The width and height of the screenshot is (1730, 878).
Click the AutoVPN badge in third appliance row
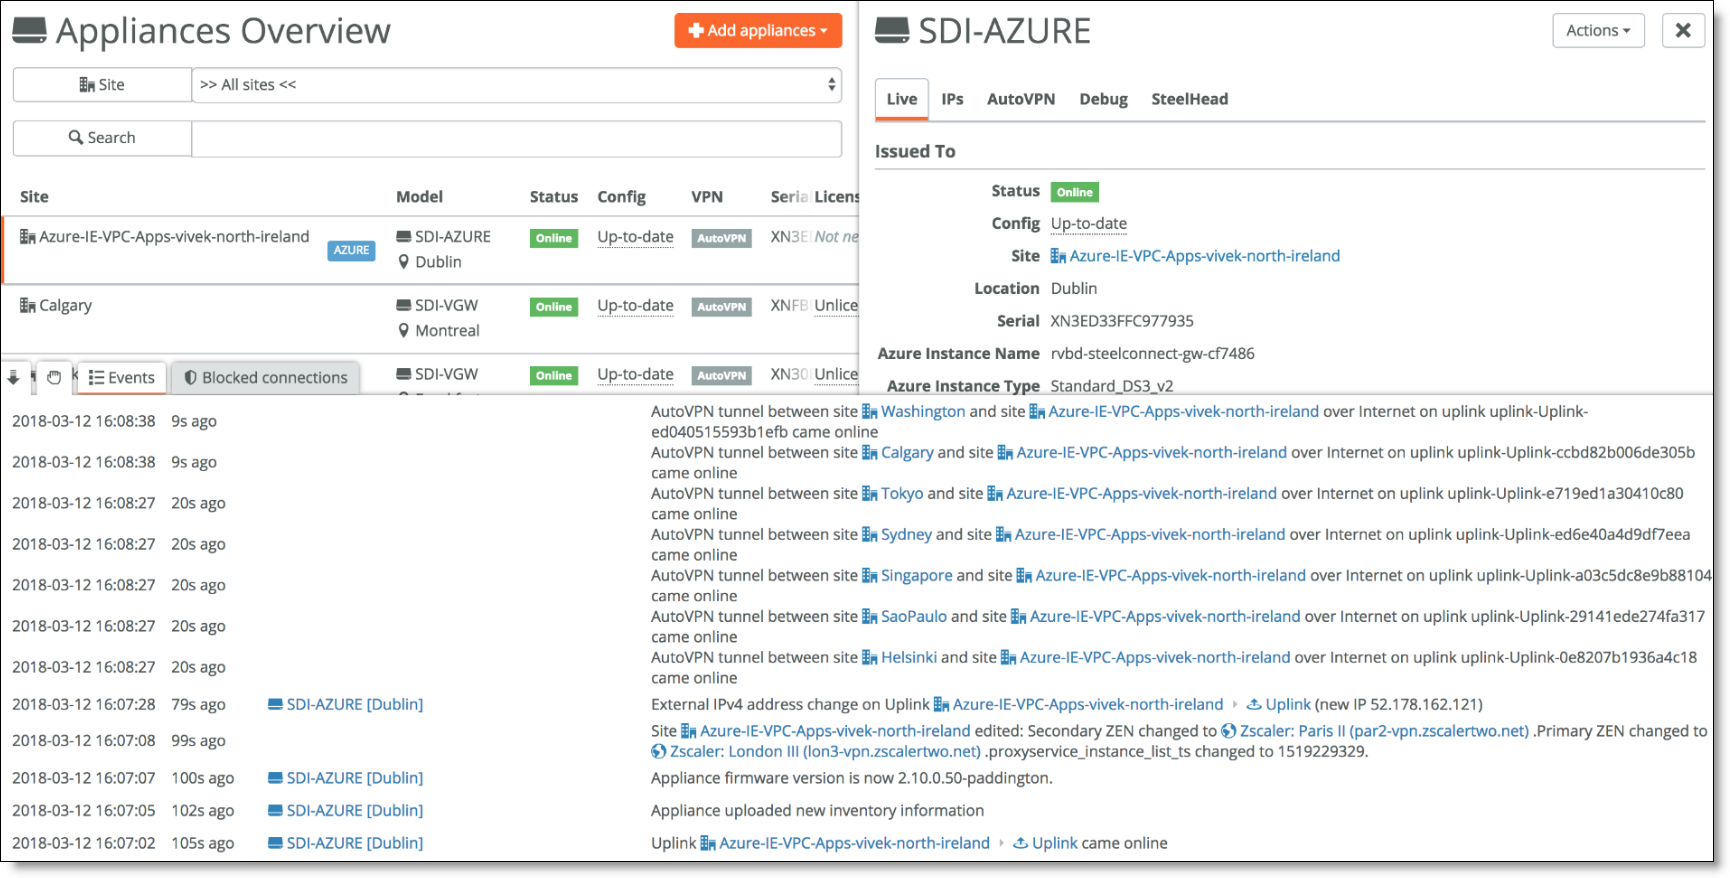[721, 376]
